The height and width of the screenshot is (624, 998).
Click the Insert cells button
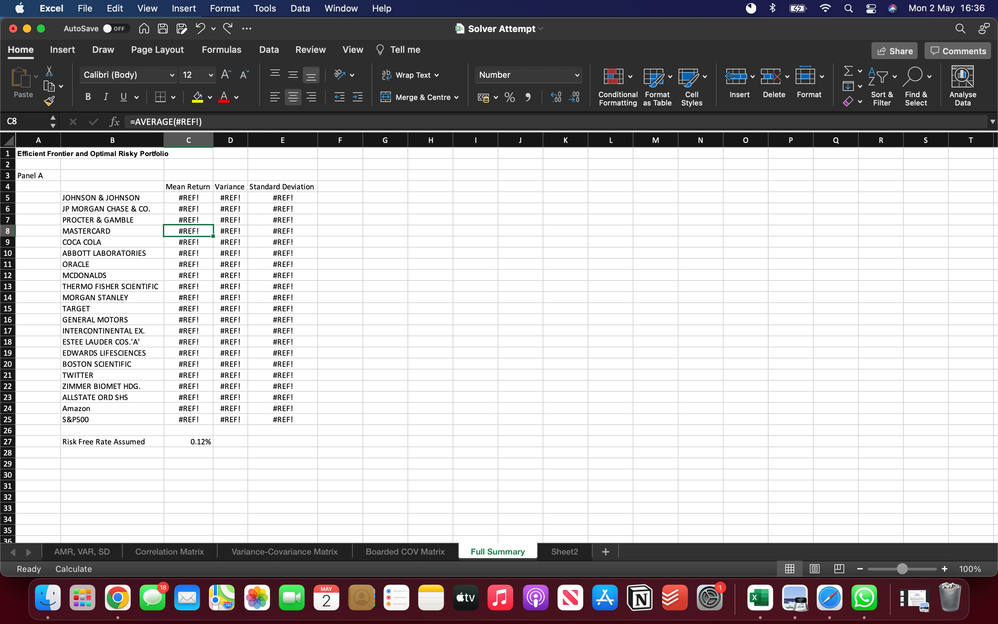739,83
